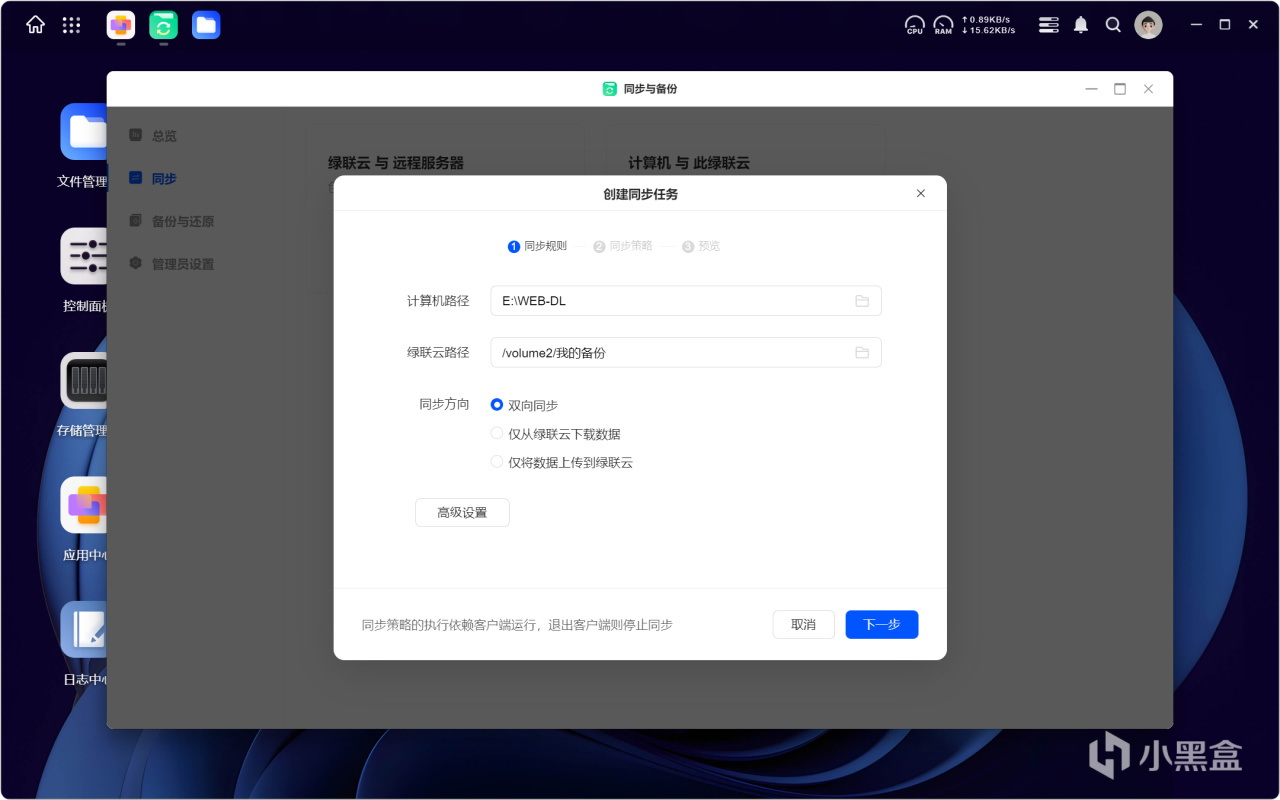Open 高级设置 button
This screenshot has height=800, width=1280.
point(462,513)
